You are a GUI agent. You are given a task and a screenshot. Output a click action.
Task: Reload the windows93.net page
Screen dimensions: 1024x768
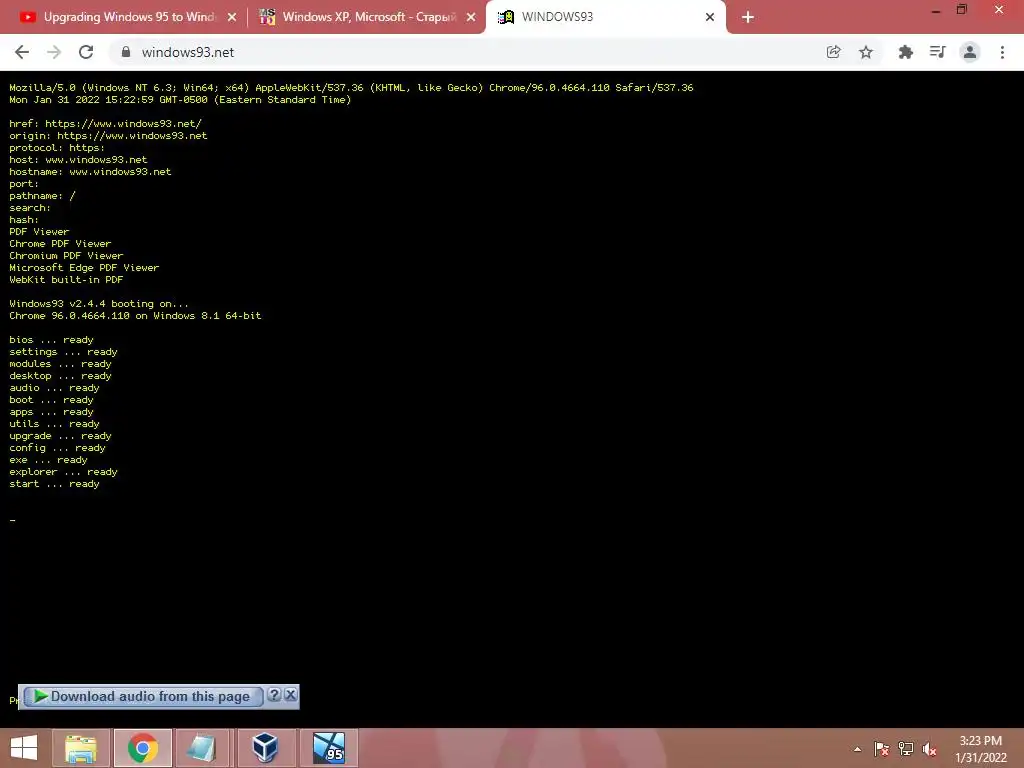pos(86,52)
